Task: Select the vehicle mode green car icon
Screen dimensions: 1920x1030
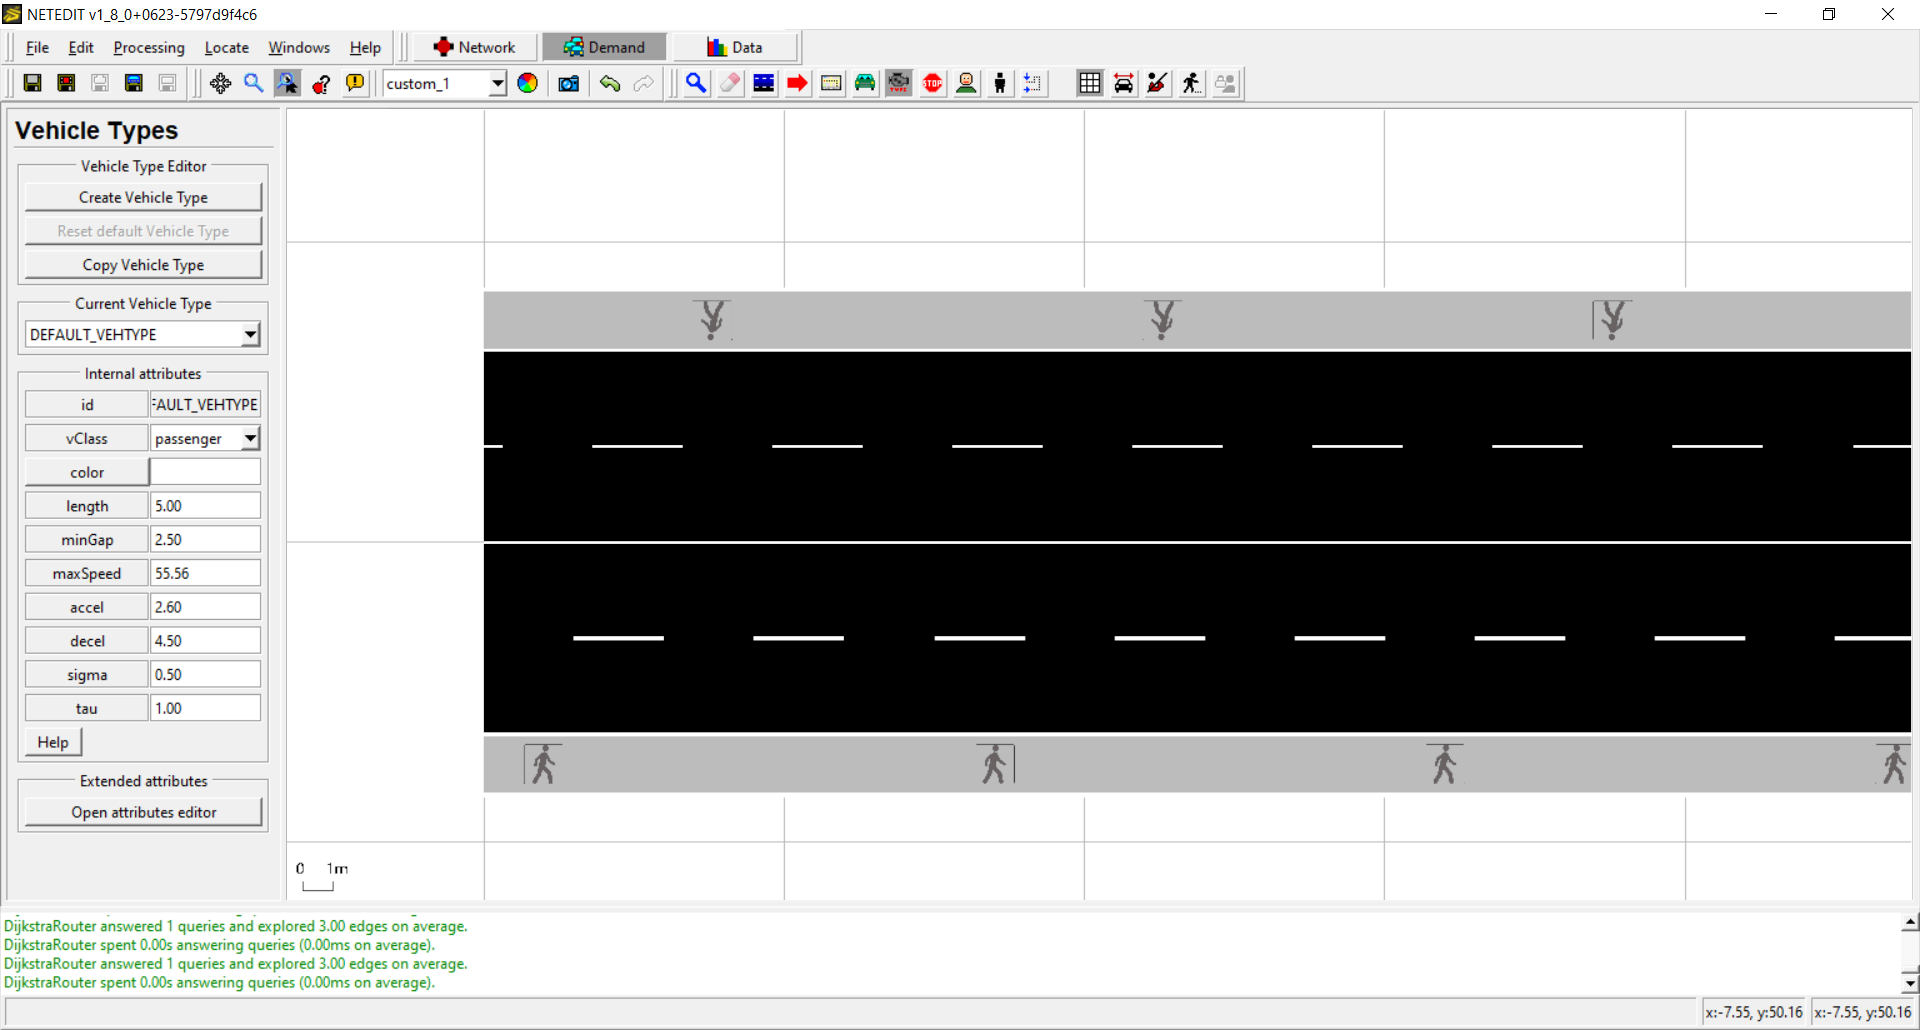Action: [x=865, y=84]
